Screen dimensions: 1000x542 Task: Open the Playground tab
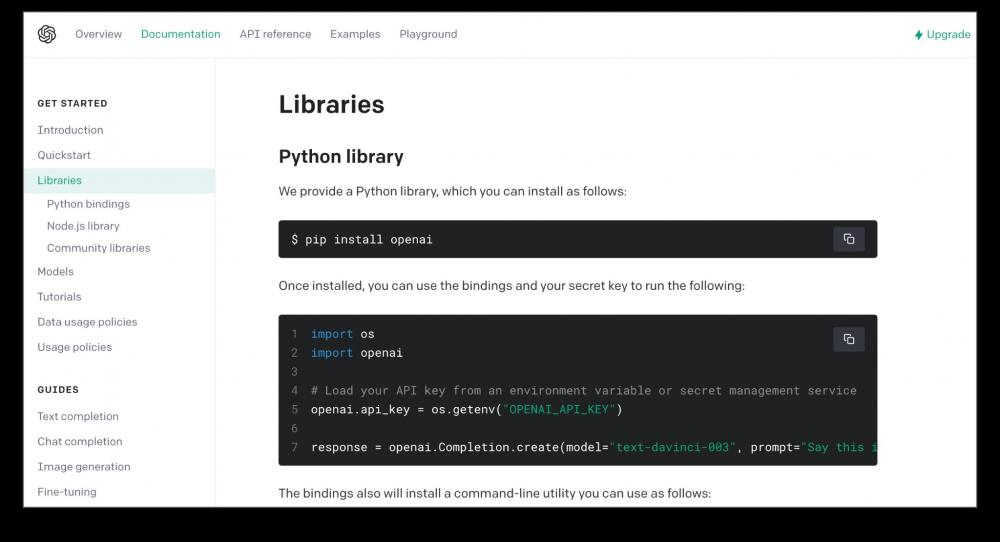428,34
